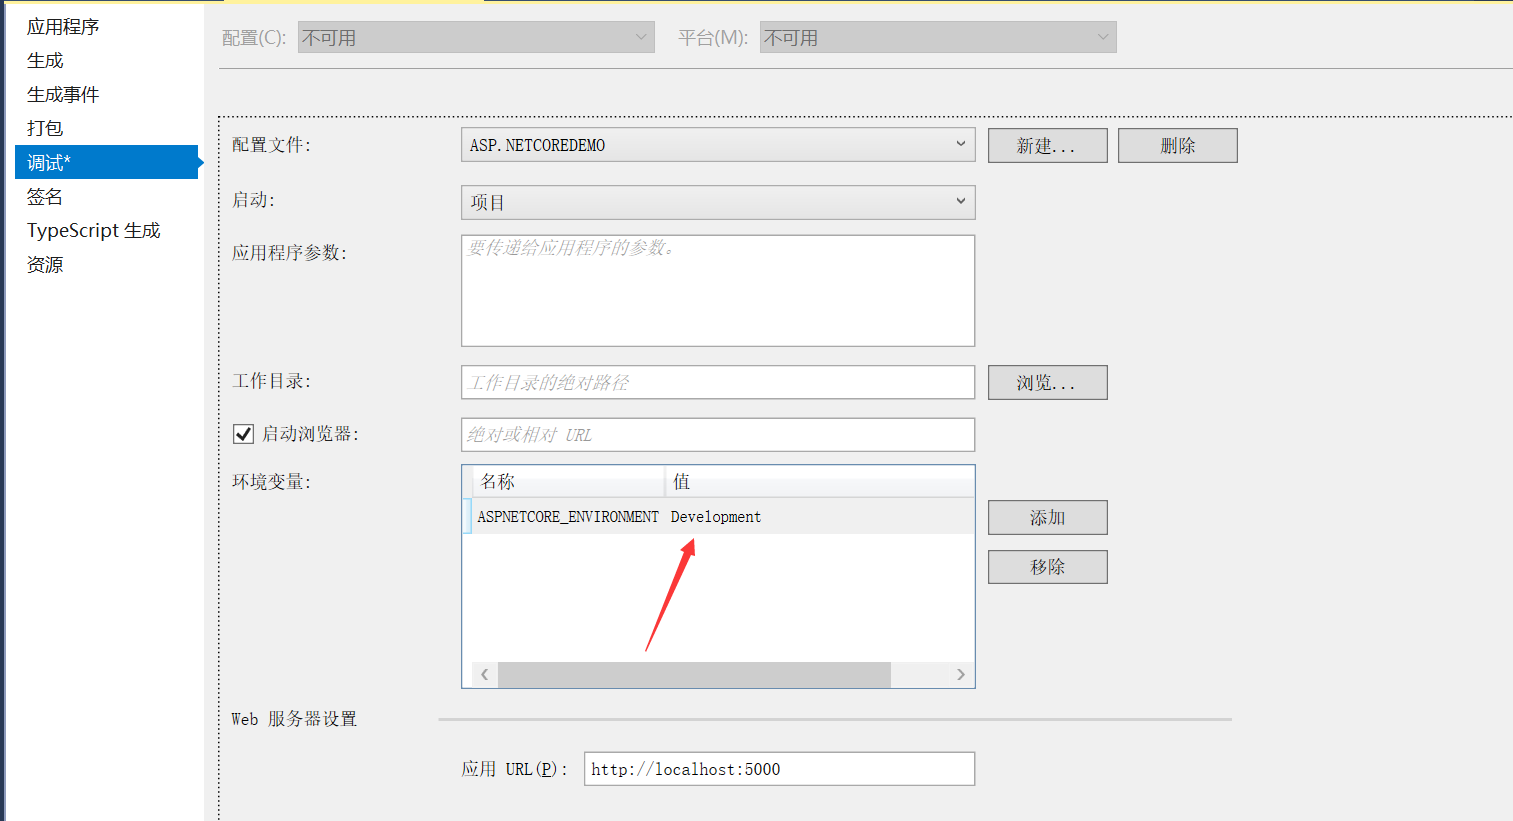The image size is (1513, 821).
Task: Click the 新建 profile button
Action: [1047, 146]
